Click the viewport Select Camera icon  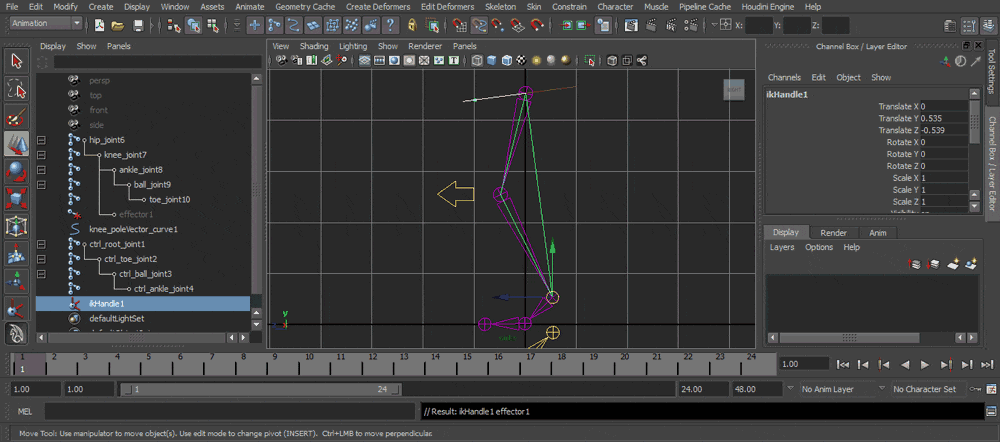tap(281, 61)
